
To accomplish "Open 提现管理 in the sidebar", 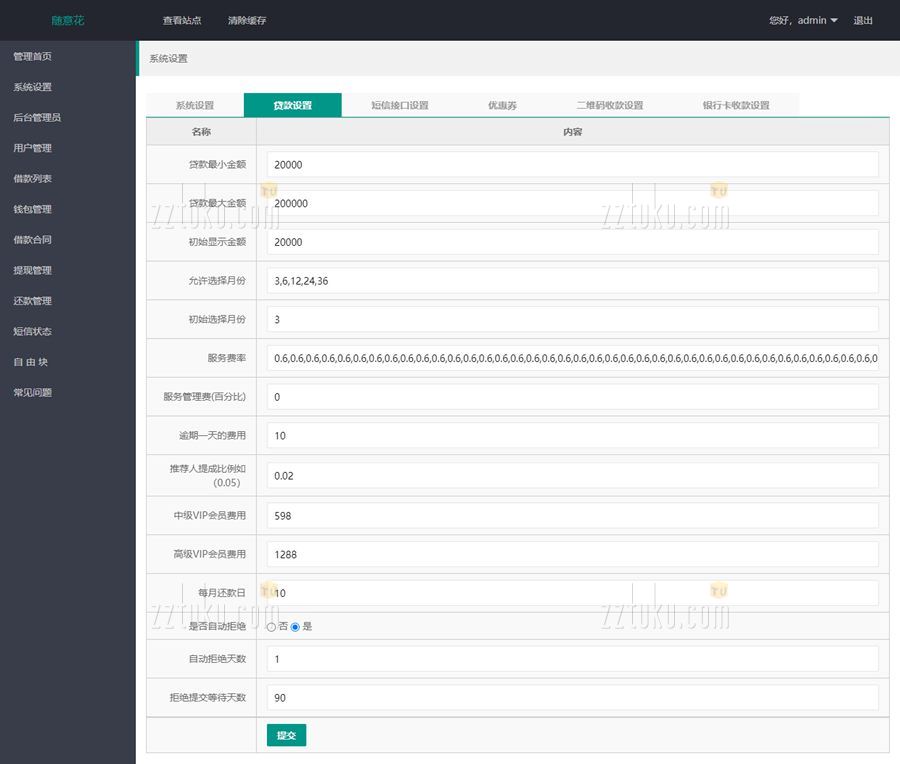I will coord(32,270).
